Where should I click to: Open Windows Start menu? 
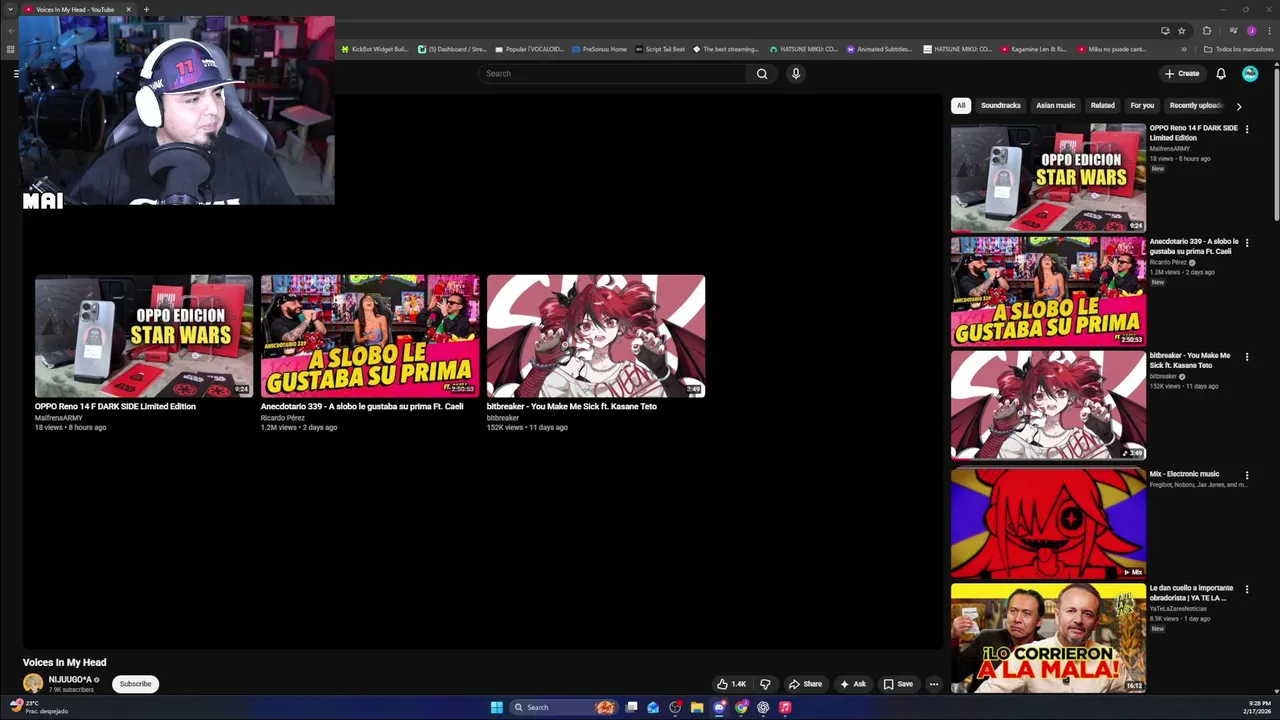[496, 707]
